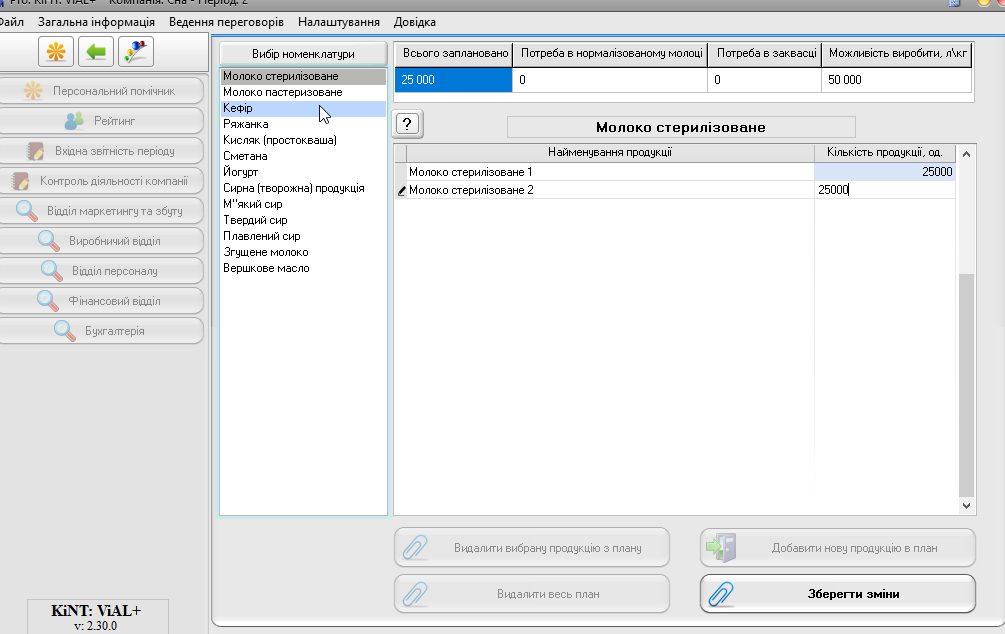The height and width of the screenshot is (634, 1005).
Task: Select Кисляк (простокваша) in list
Action: pyautogui.click(x=303, y=140)
